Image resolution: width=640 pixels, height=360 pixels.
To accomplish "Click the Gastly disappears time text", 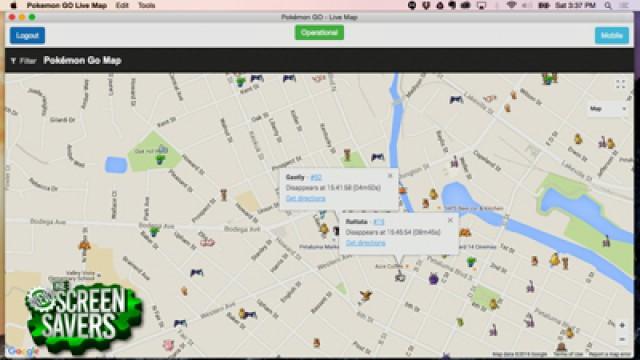I will click(x=333, y=188).
